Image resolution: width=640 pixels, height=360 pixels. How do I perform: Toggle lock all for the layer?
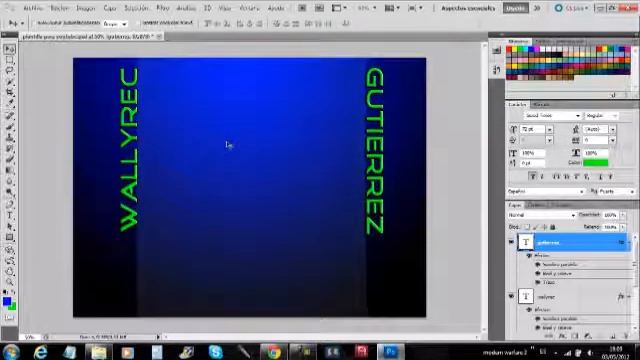click(x=553, y=227)
